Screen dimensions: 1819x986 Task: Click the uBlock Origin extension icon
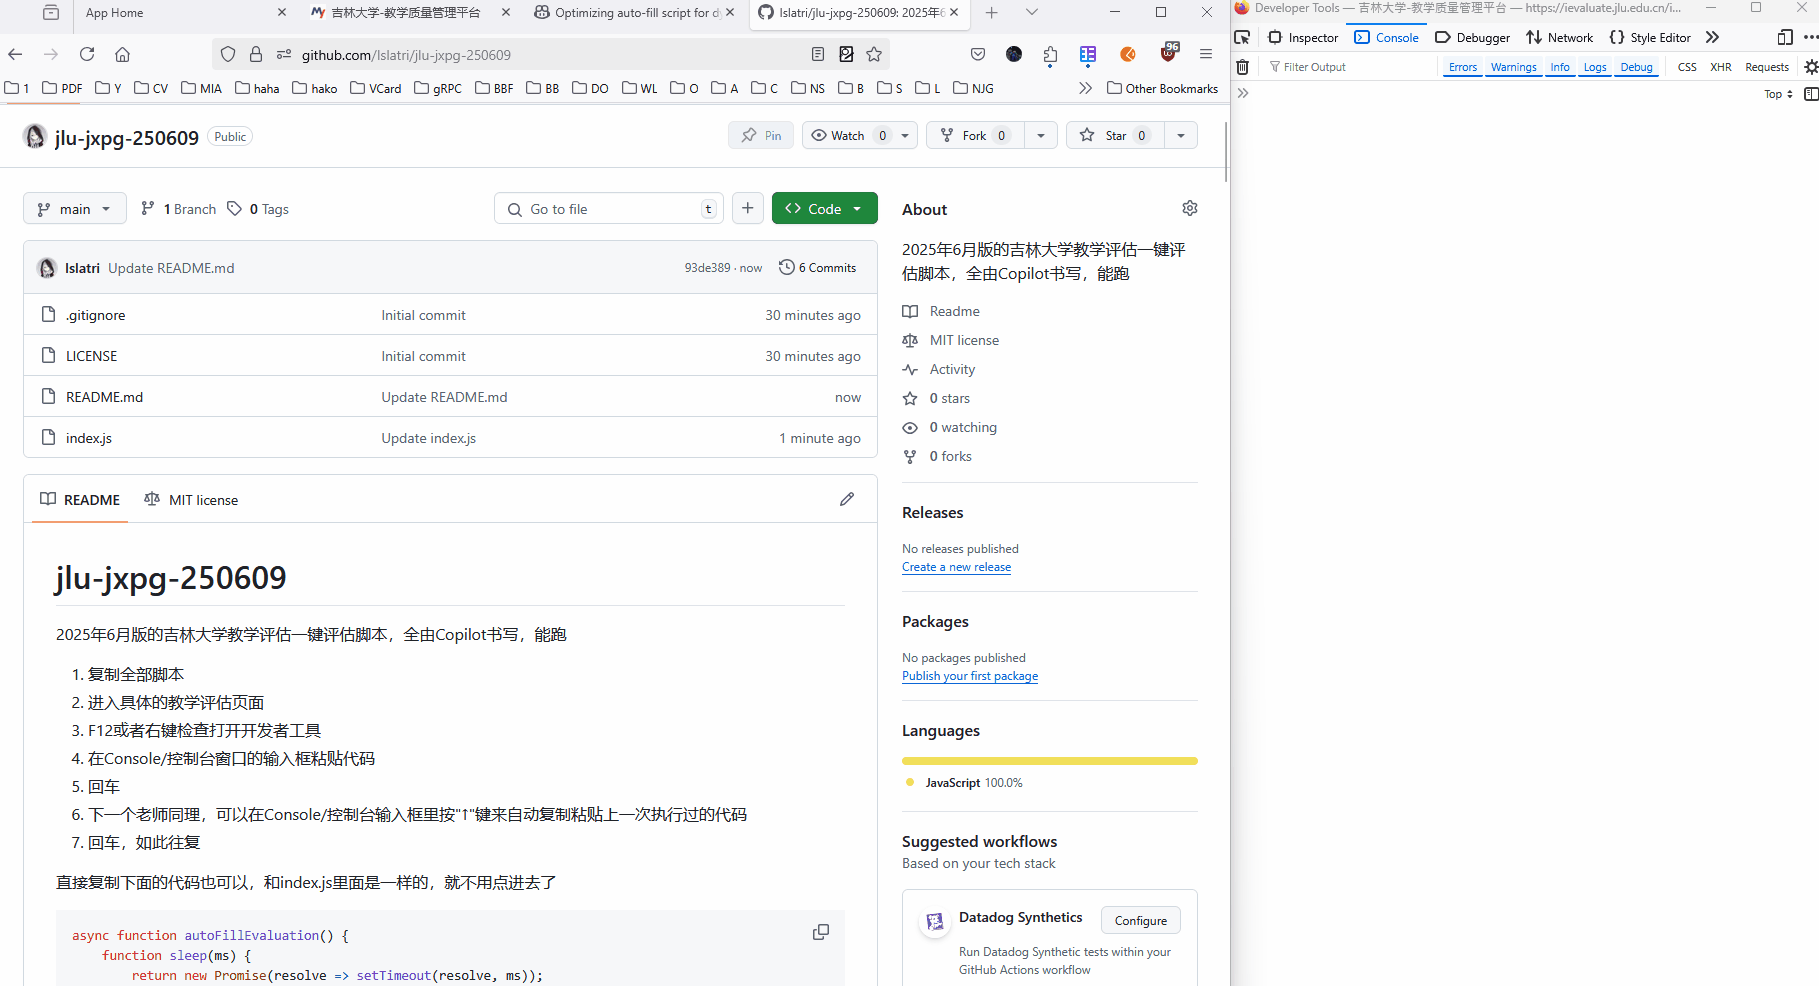click(x=1168, y=54)
